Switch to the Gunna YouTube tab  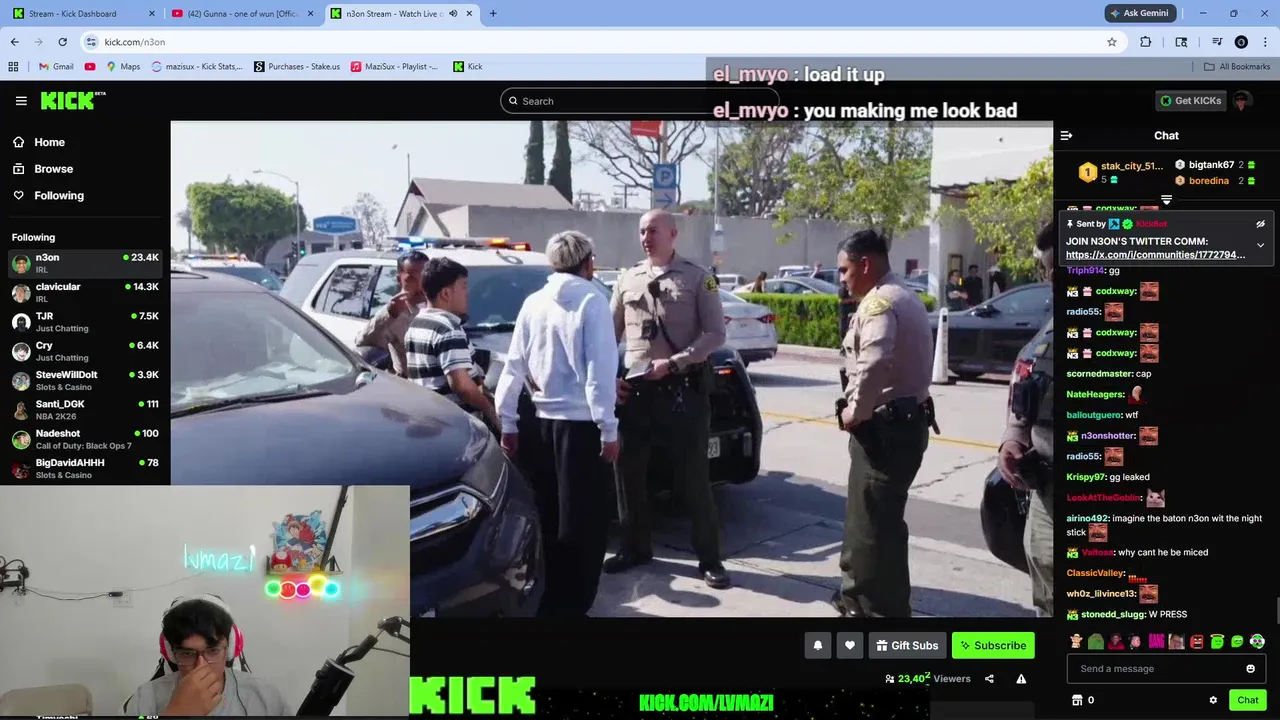tap(244, 14)
